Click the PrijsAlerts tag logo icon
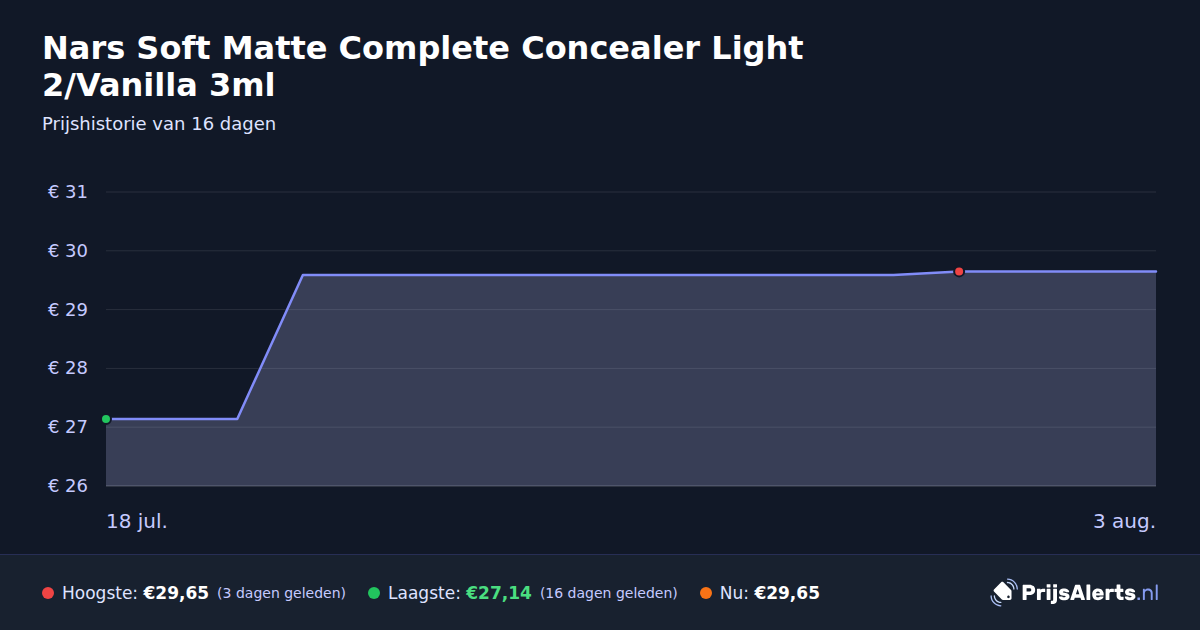The width and height of the screenshot is (1200, 630). 1003,592
